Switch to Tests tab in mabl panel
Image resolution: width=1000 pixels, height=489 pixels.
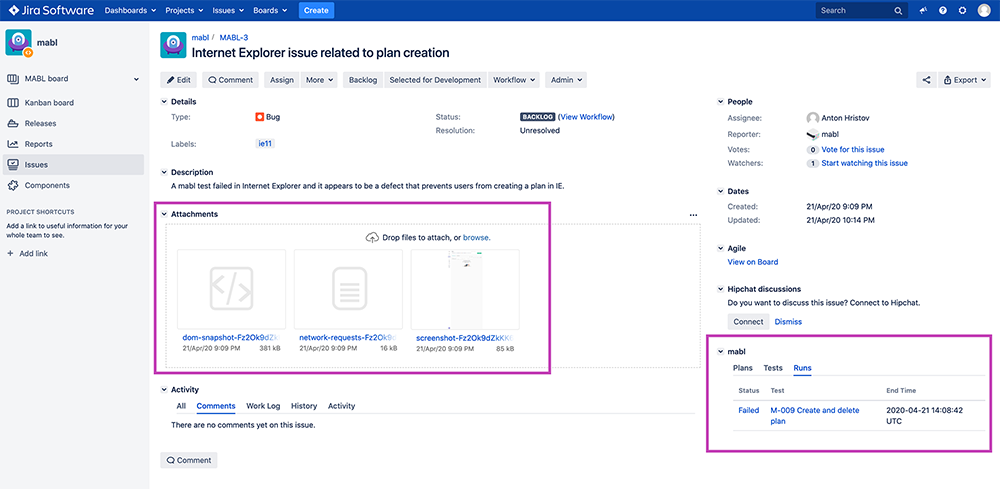tap(773, 368)
